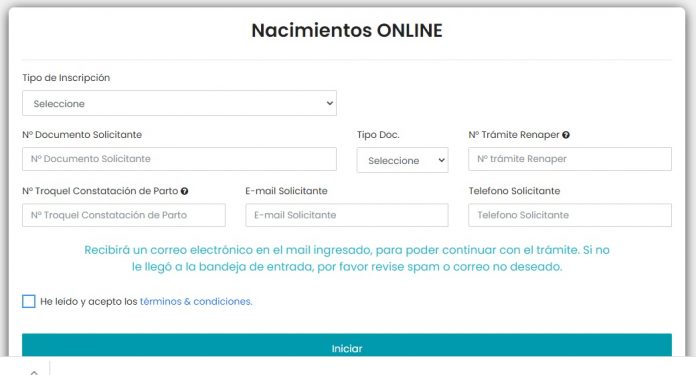696x375 pixels.
Task: Focus the Nº Documento Solicitante field
Action: click(x=179, y=159)
